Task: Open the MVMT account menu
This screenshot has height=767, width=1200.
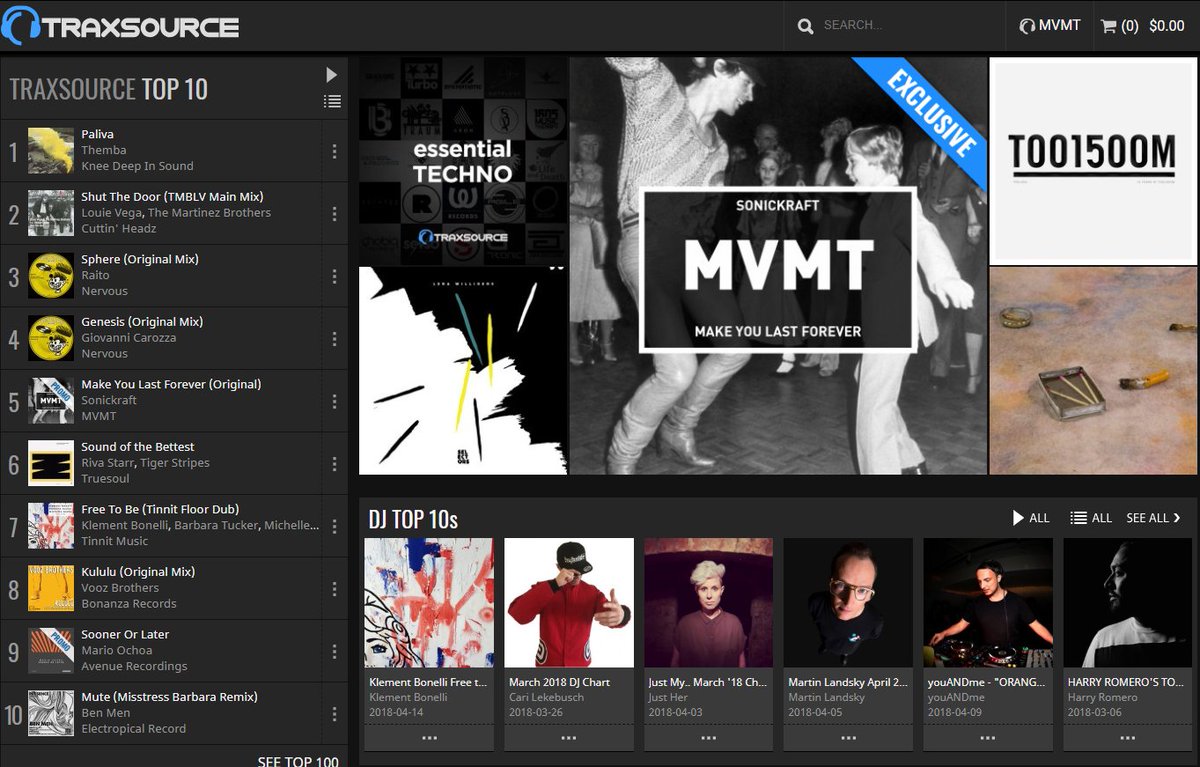Action: [1050, 26]
